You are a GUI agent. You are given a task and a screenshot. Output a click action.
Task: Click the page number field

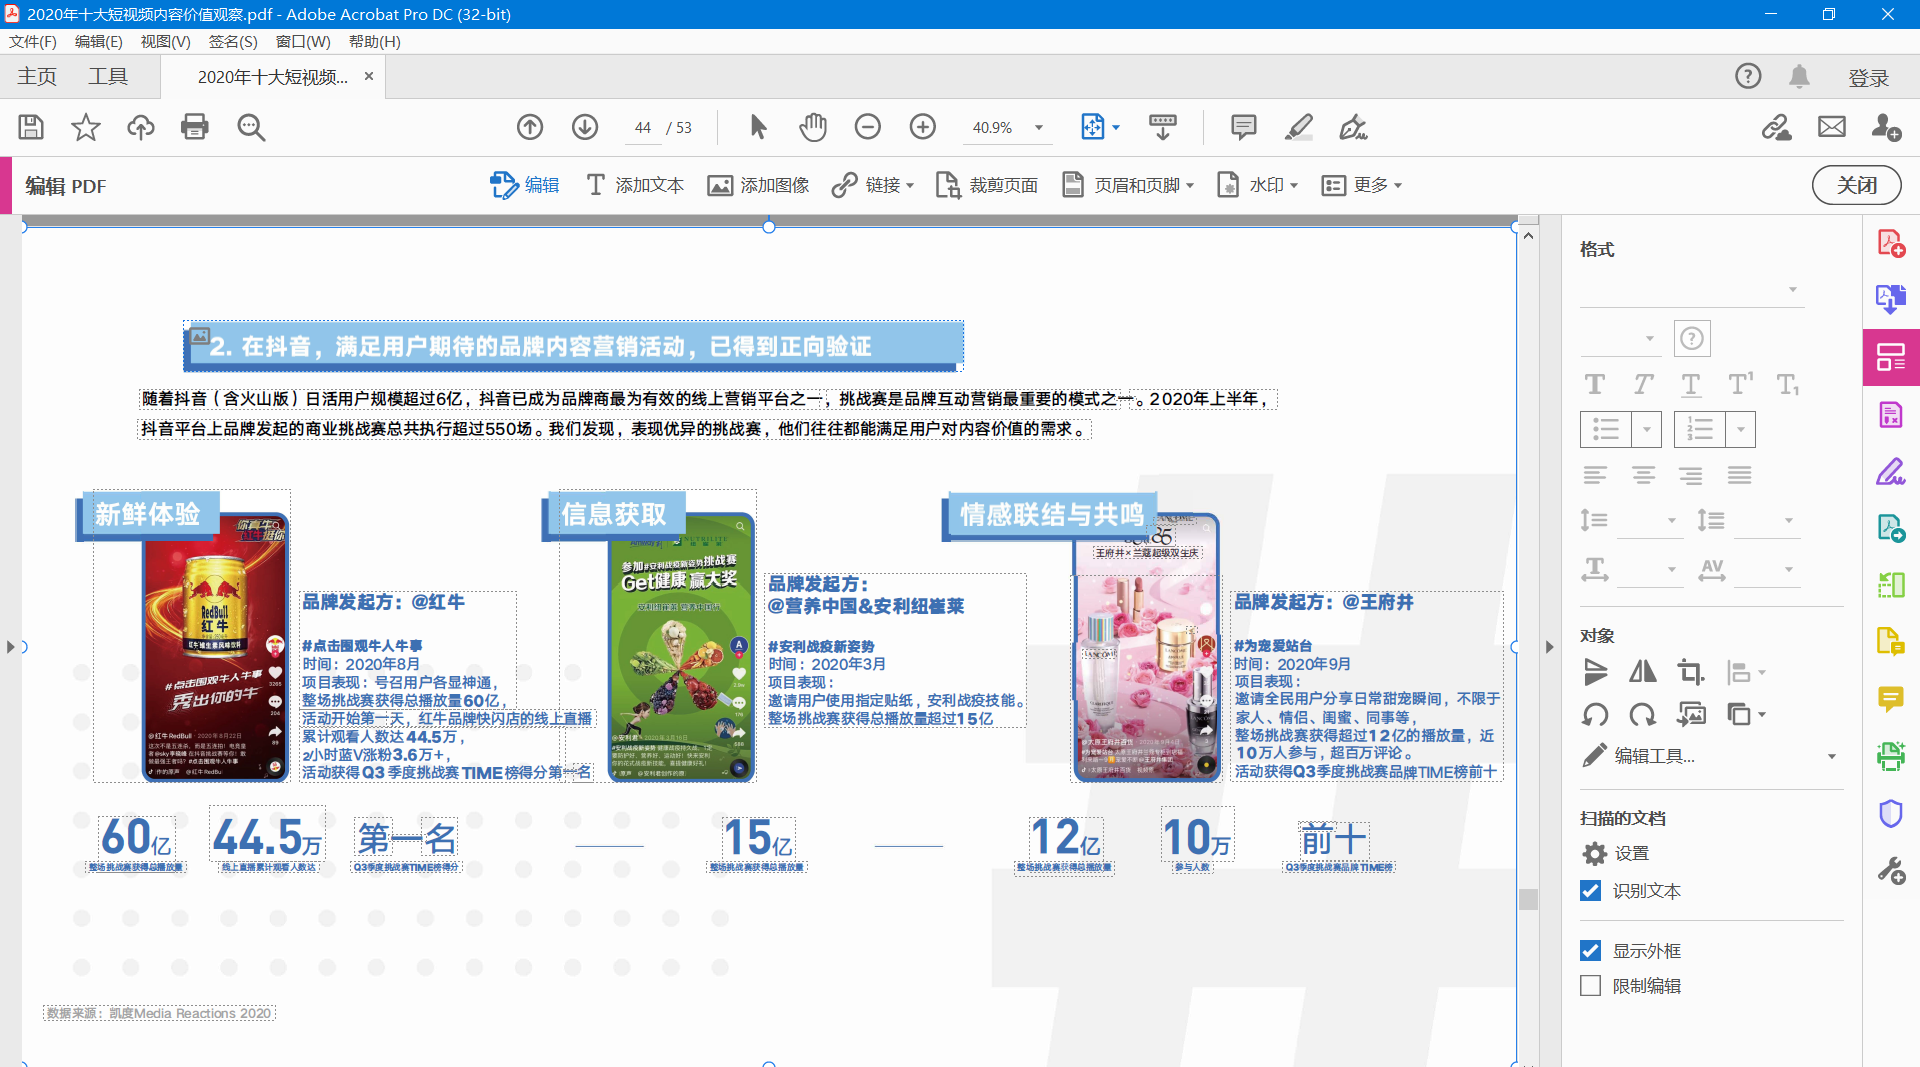click(x=643, y=127)
